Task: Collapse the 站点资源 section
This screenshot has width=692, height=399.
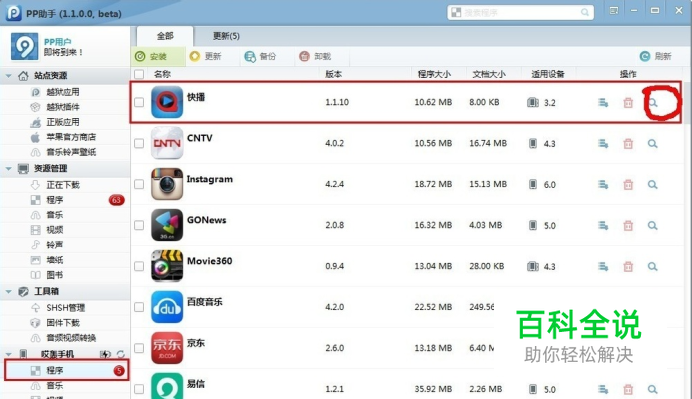Action: [x=8, y=76]
